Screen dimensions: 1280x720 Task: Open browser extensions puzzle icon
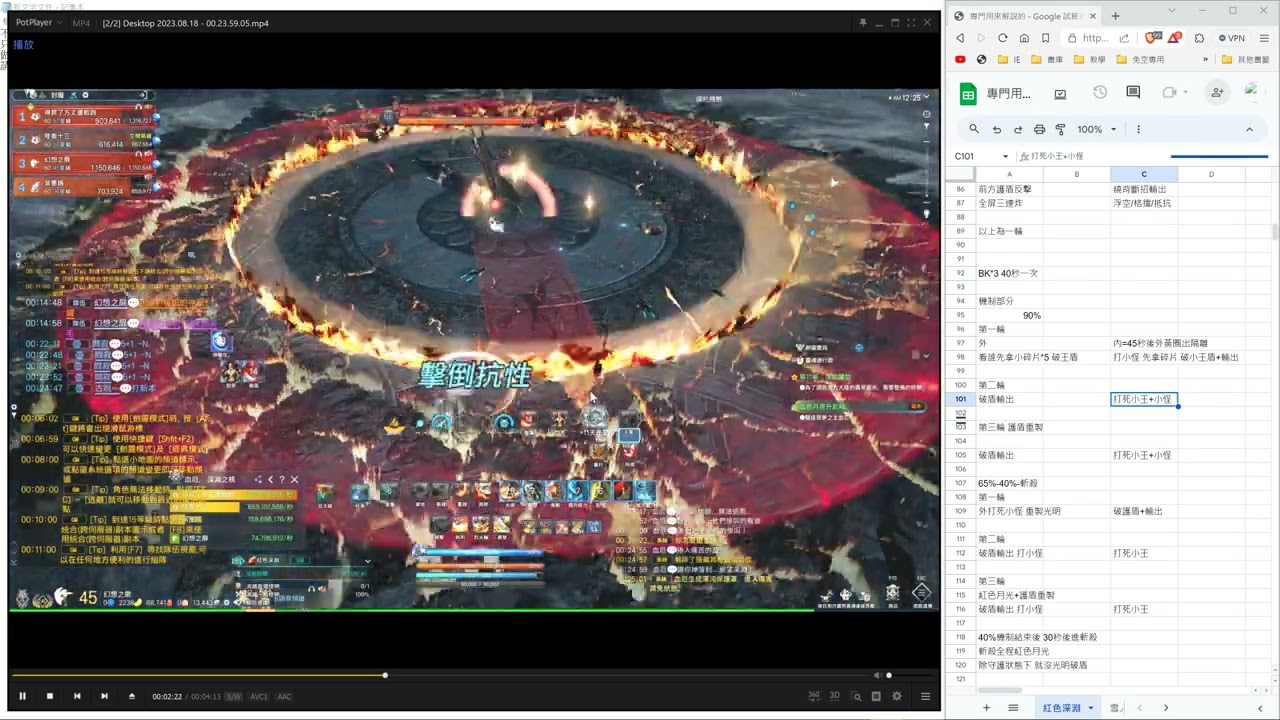coord(1200,38)
